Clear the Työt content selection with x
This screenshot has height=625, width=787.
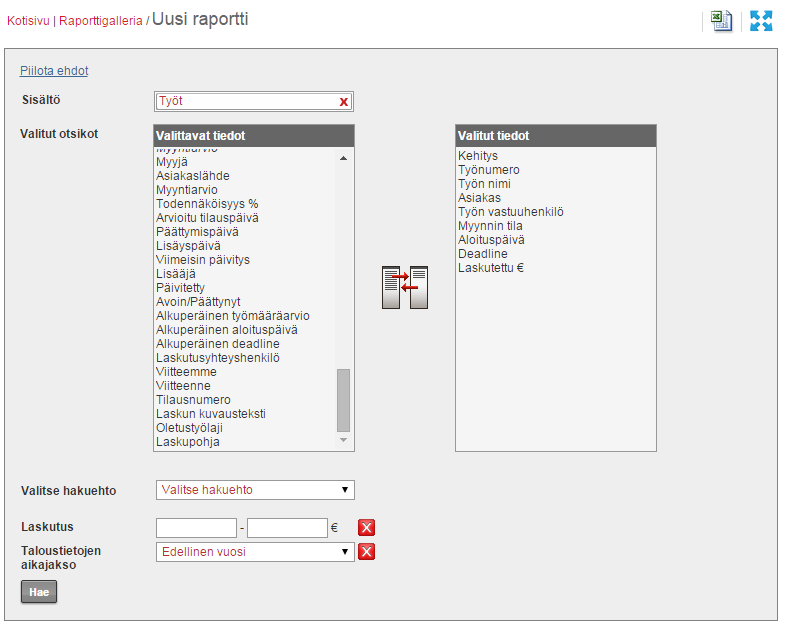click(x=344, y=102)
